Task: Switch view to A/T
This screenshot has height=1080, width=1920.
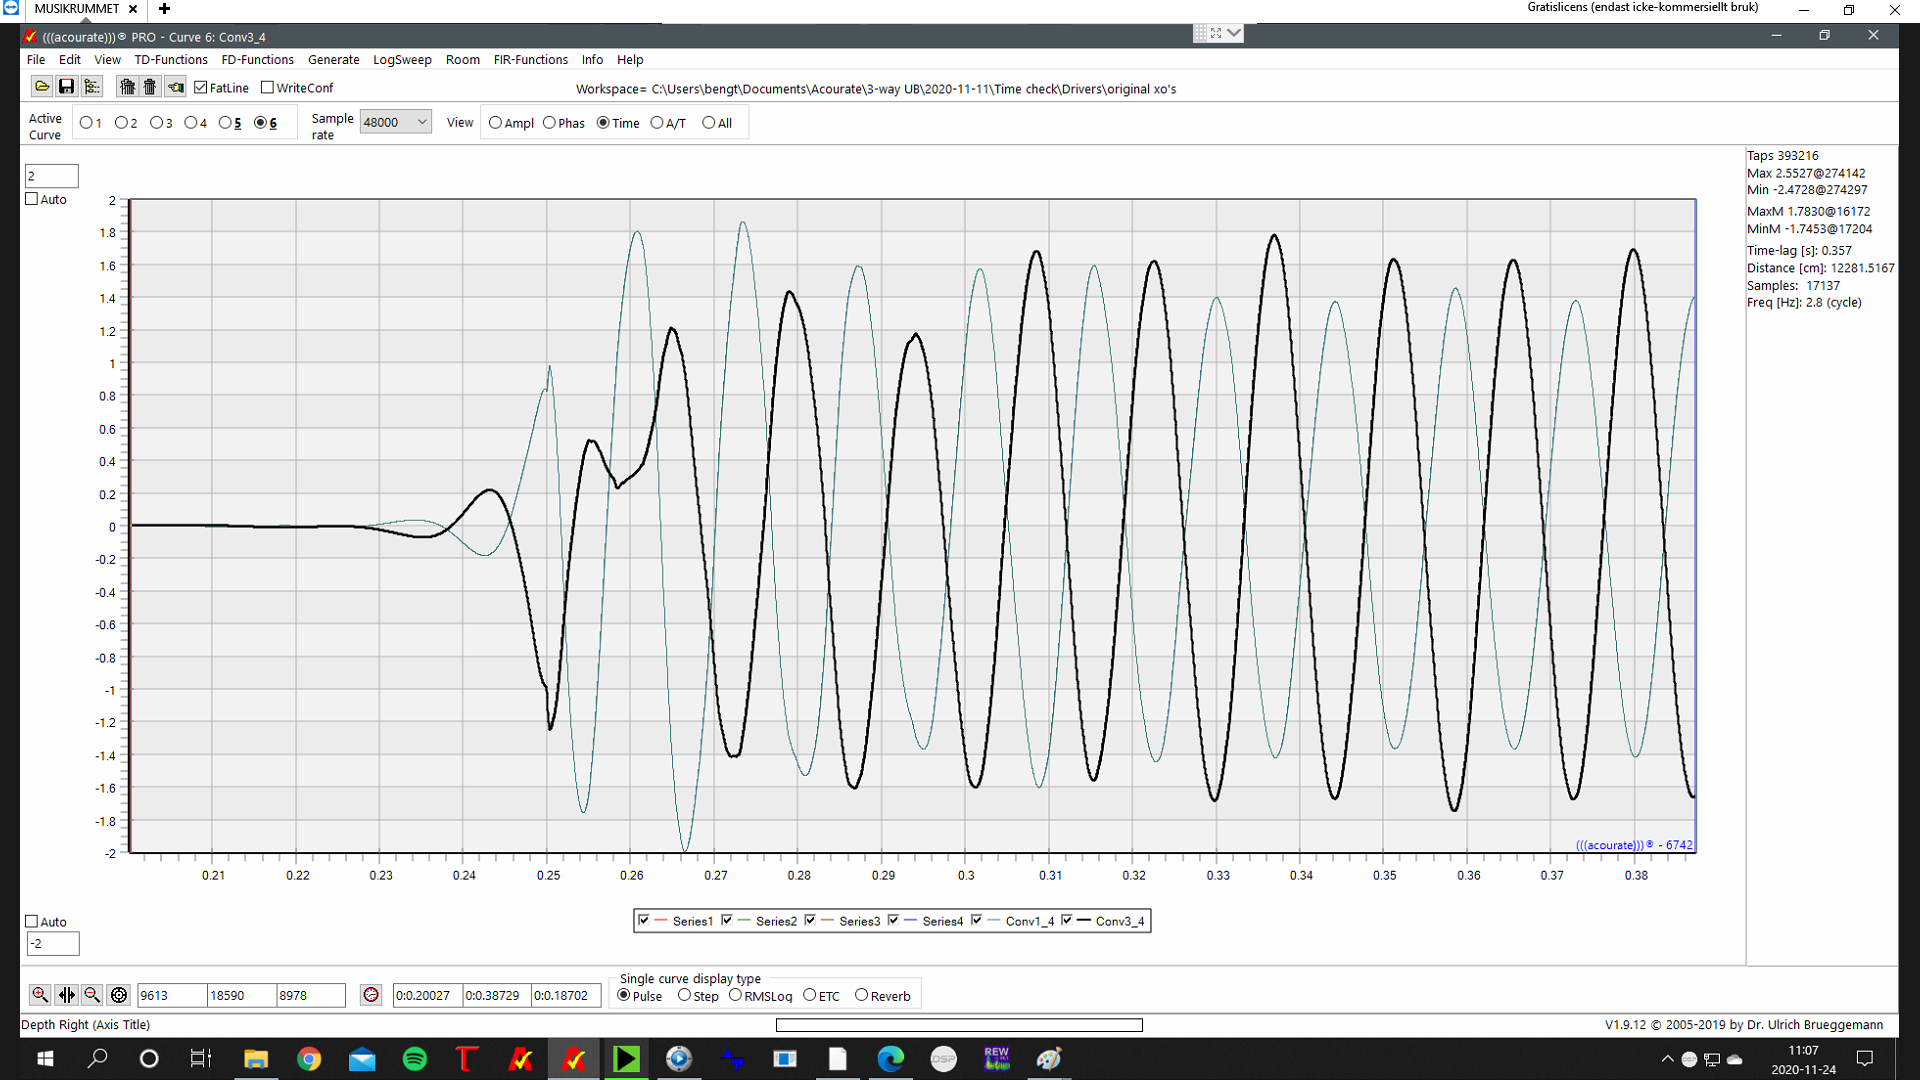Action: (x=657, y=123)
